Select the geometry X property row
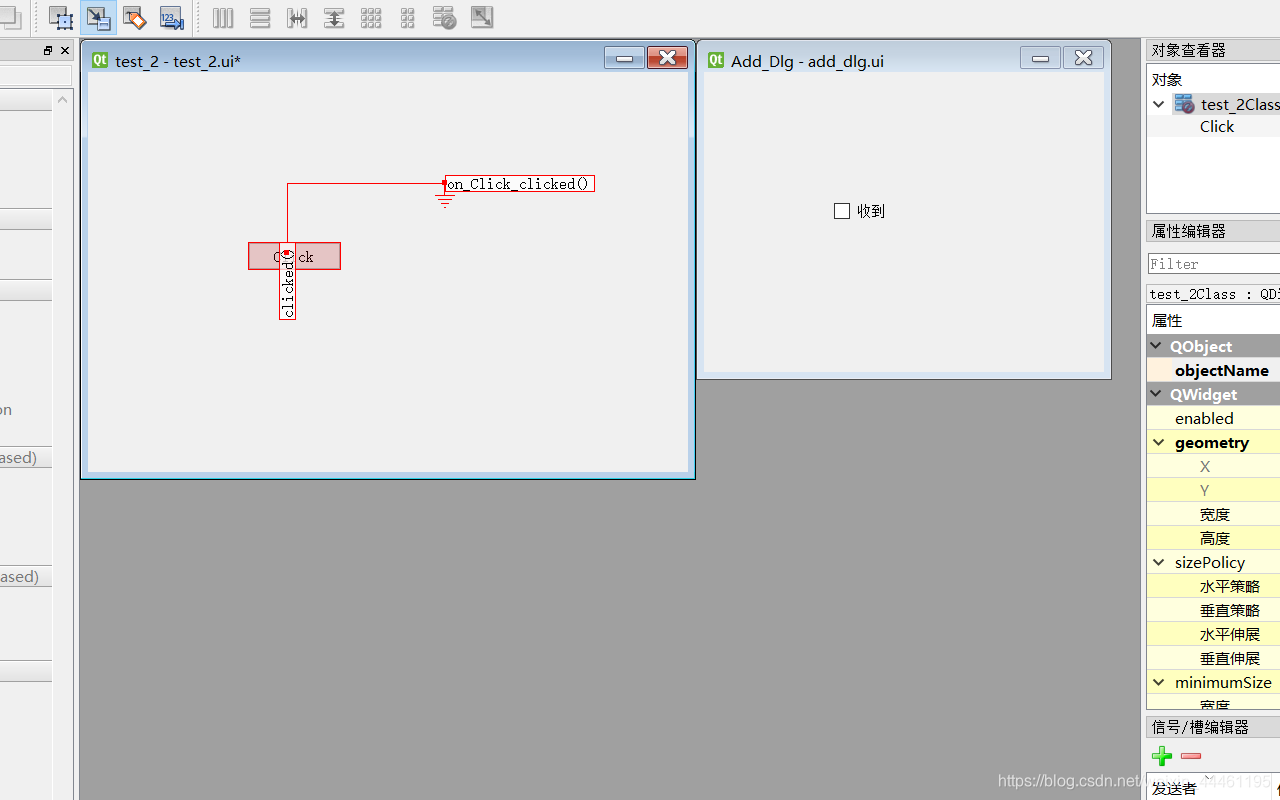The width and height of the screenshot is (1280, 800). pyautogui.click(x=1213, y=466)
